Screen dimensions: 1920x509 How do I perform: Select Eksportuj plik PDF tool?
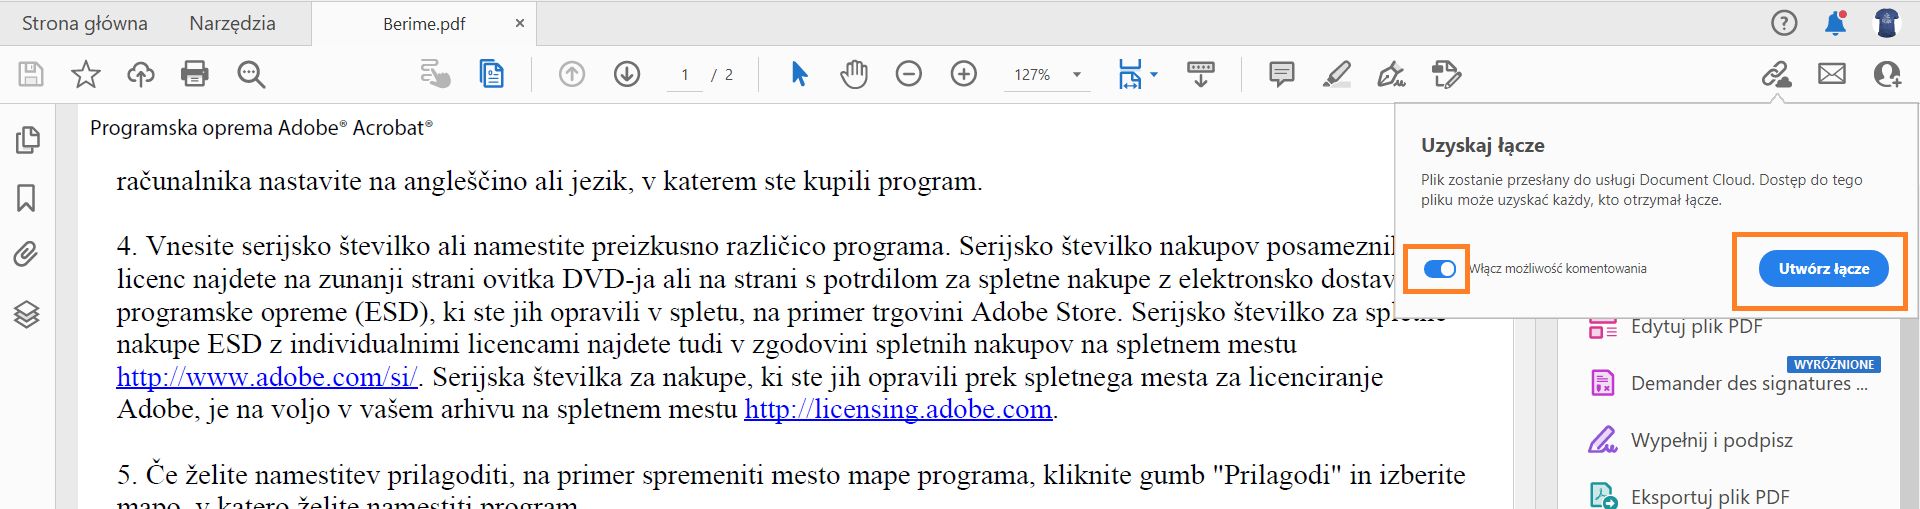pos(1690,497)
